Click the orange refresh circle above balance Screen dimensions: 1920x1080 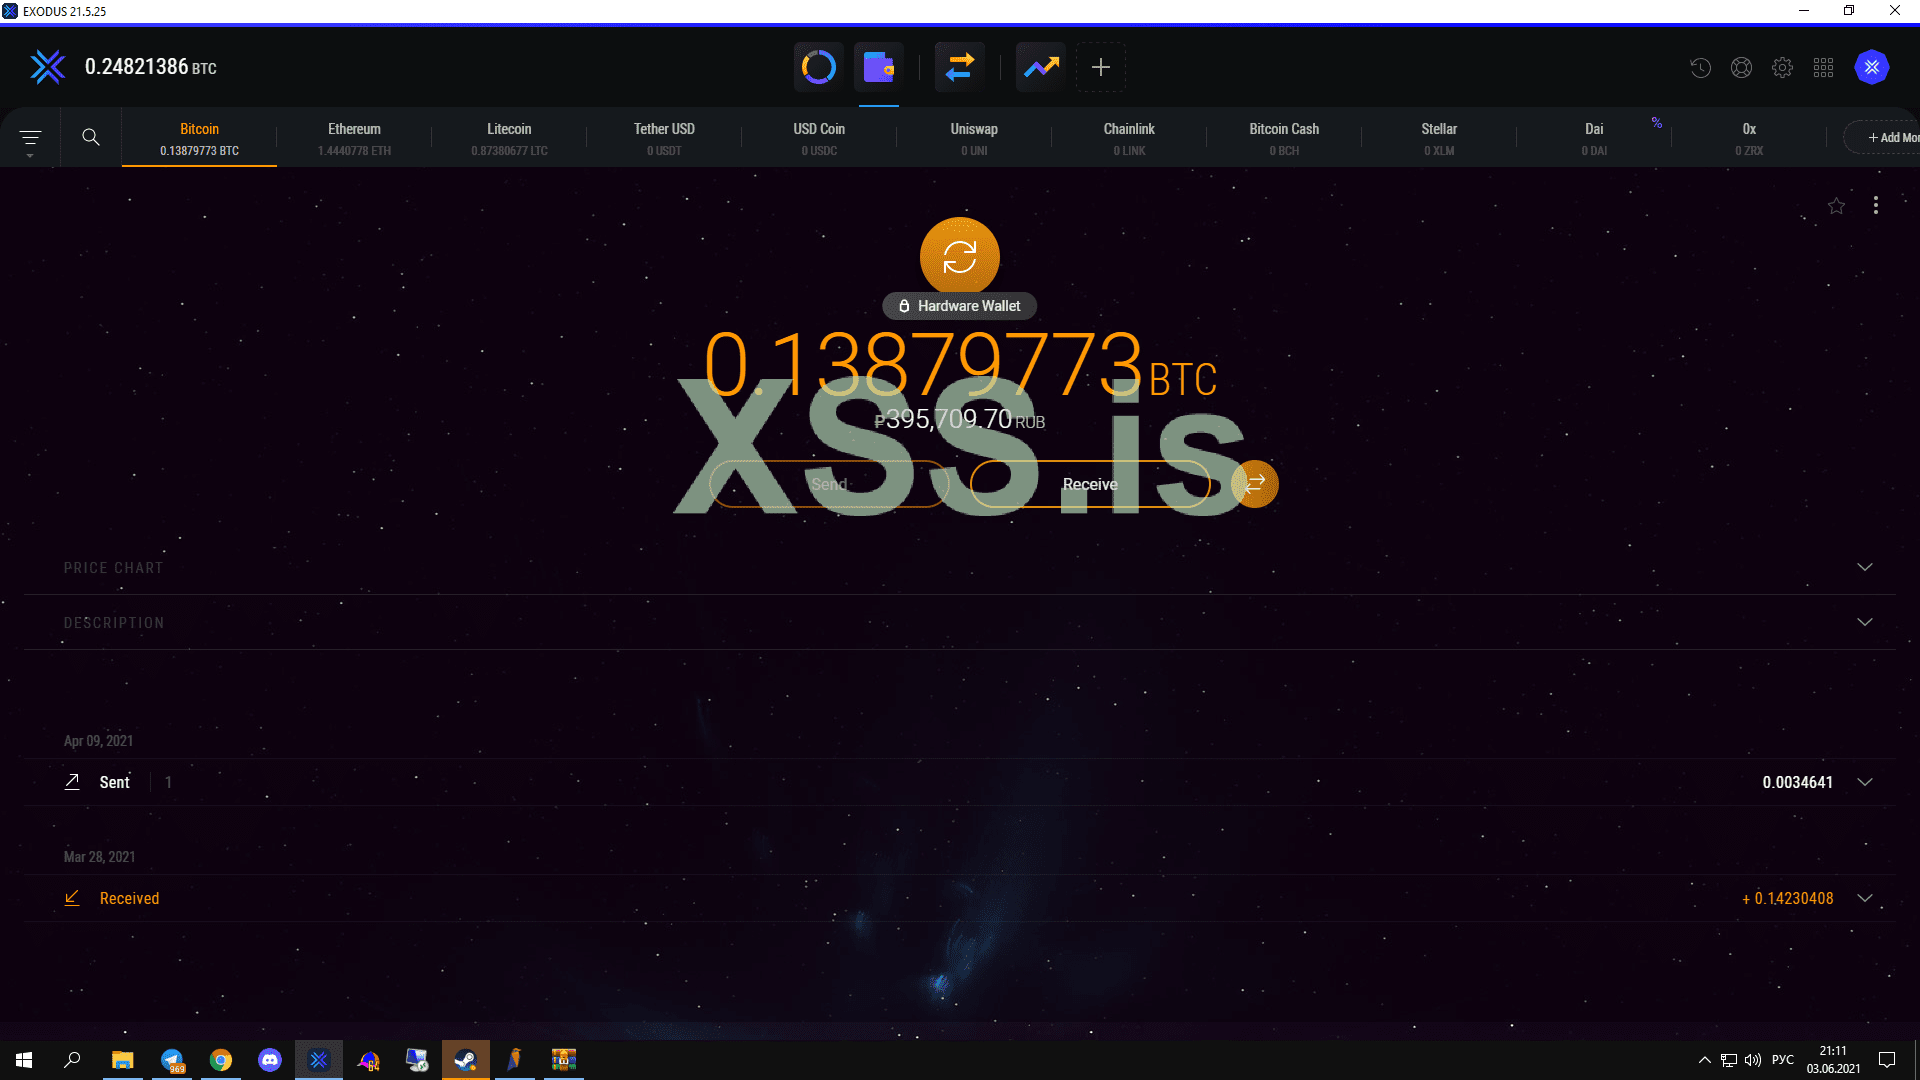pyautogui.click(x=959, y=256)
